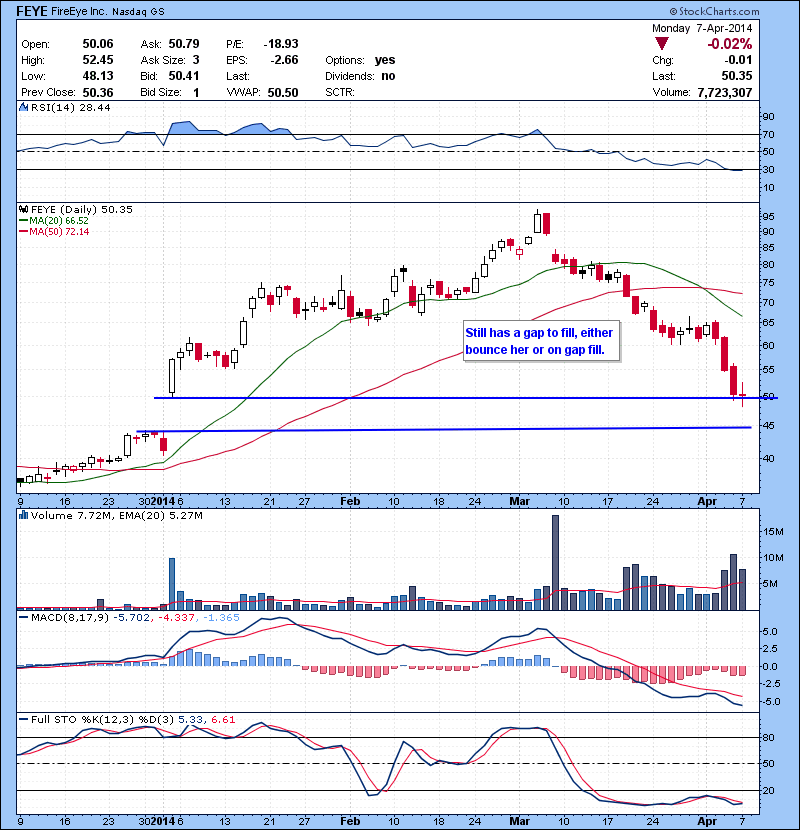The height and width of the screenshot is (830, 800).
Task: Click the Apr label on the bottom date axis
Action: (707, 821)
